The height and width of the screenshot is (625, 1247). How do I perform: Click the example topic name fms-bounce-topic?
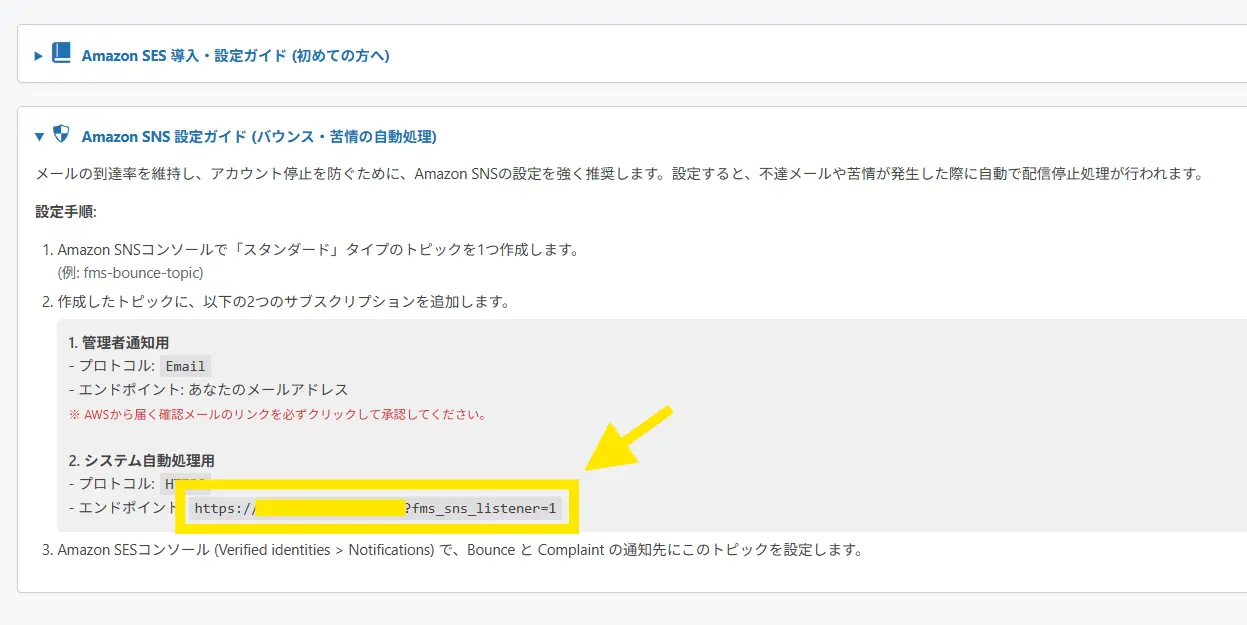click(130, 272)
